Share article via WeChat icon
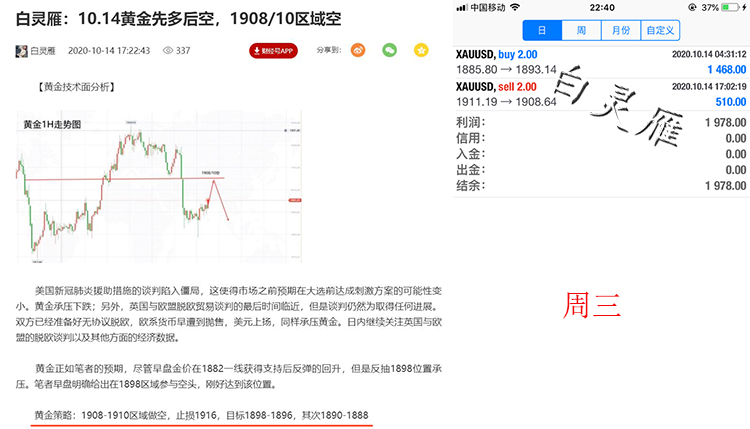The height and width of the screenshot is (429, 750). [x=390, y=49]
